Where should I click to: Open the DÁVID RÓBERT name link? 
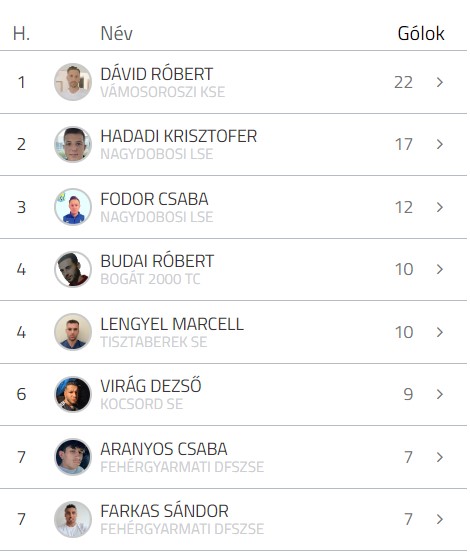[x=157, y=74]
